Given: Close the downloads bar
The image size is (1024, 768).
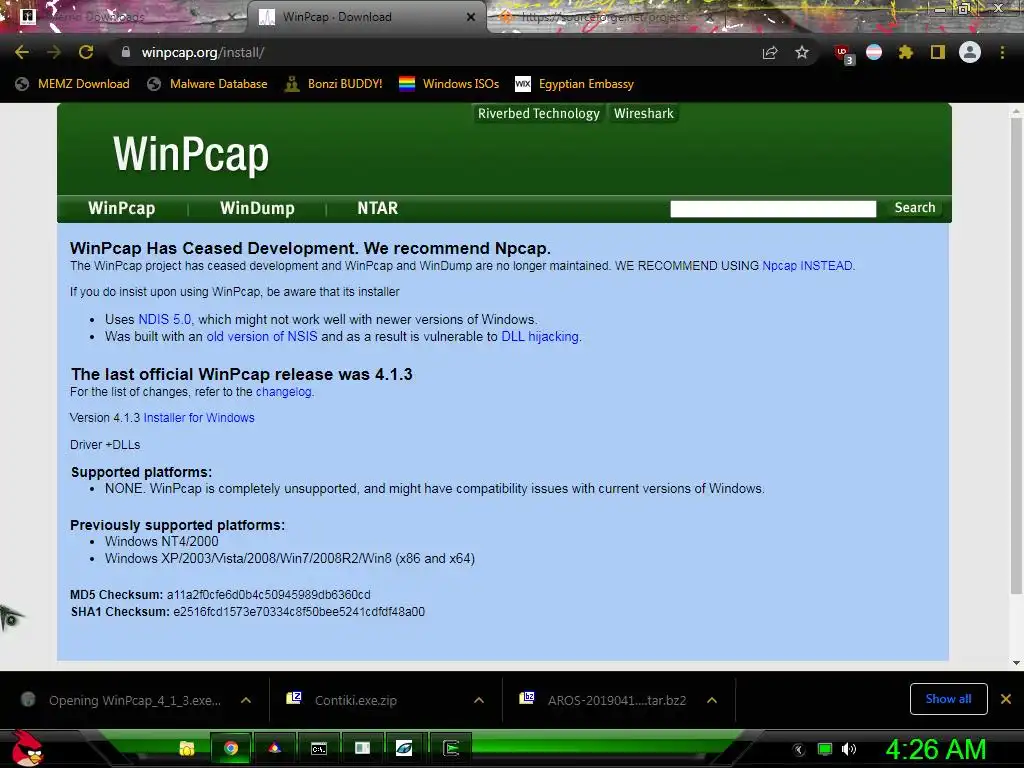Looking at the screenshot, I should tap(1006, 699).
